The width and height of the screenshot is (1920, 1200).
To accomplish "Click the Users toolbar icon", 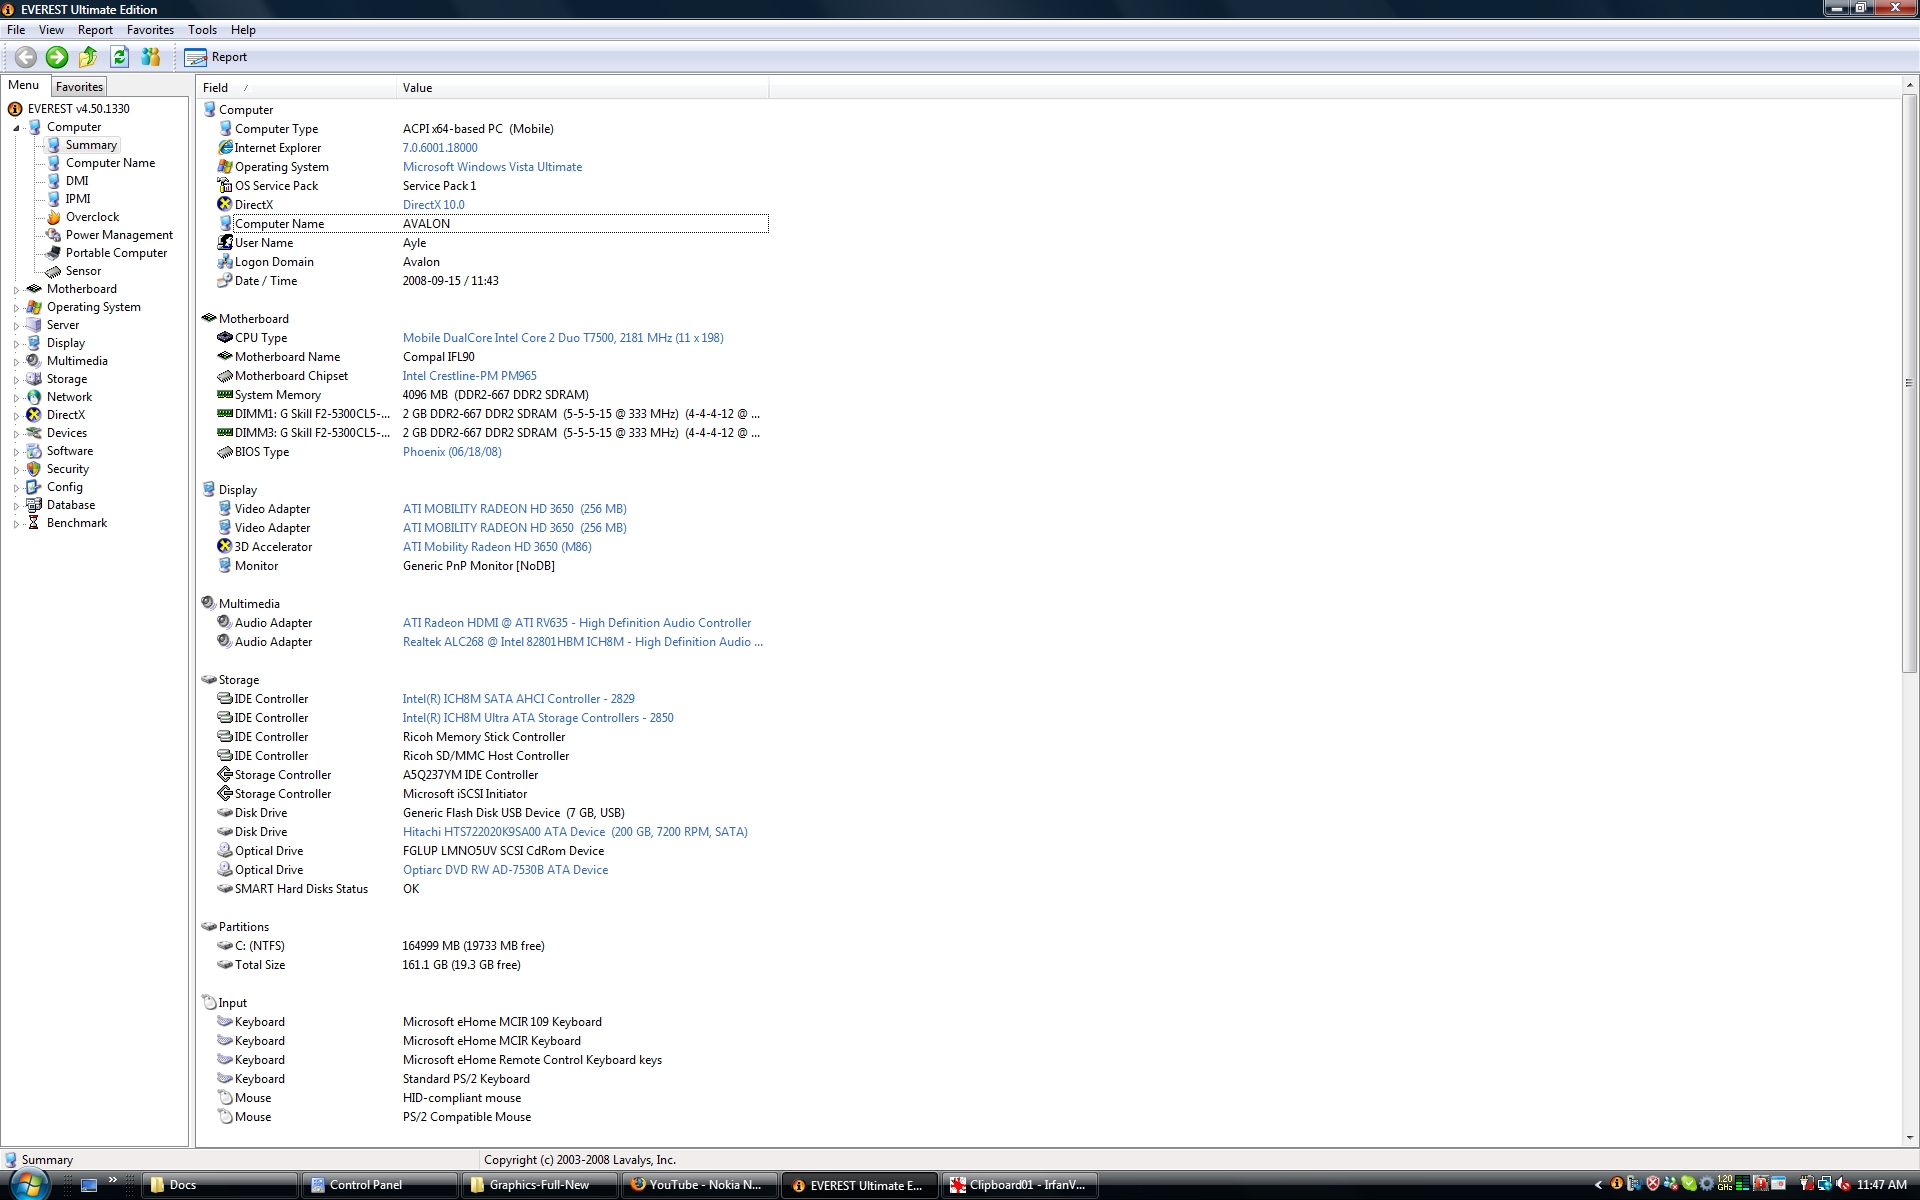I will coord(151,57).
